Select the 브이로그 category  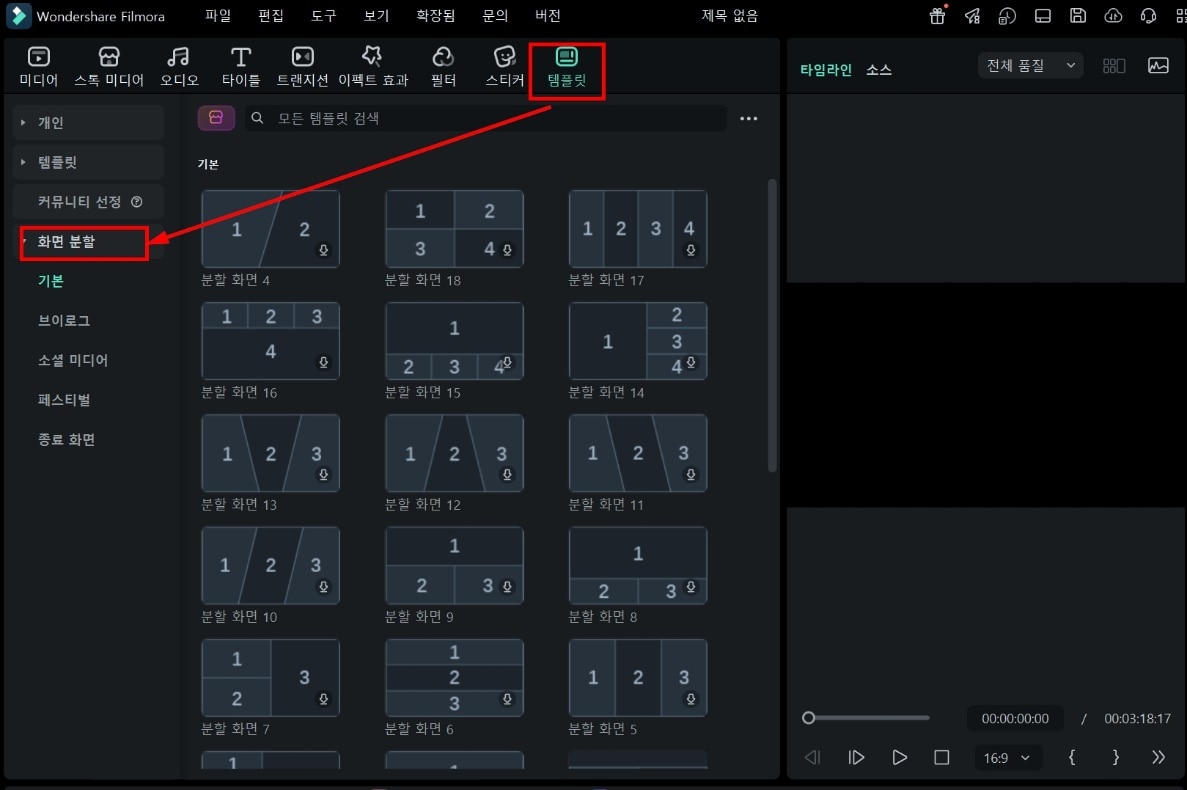[x=64, y=321]
